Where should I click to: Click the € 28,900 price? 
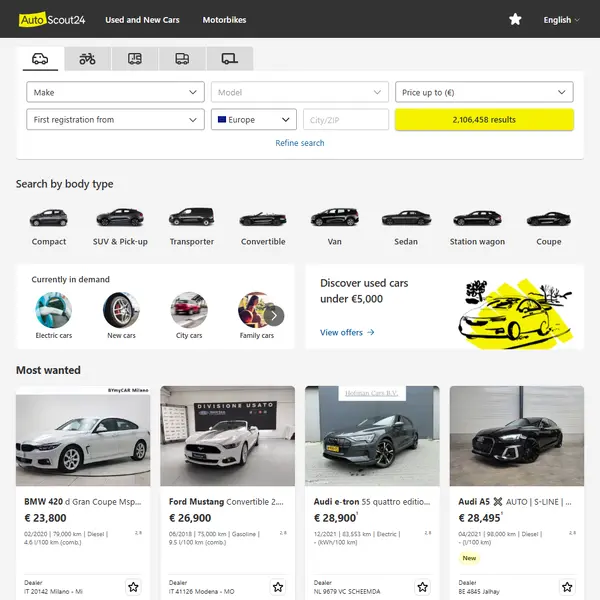pos(335,518)
